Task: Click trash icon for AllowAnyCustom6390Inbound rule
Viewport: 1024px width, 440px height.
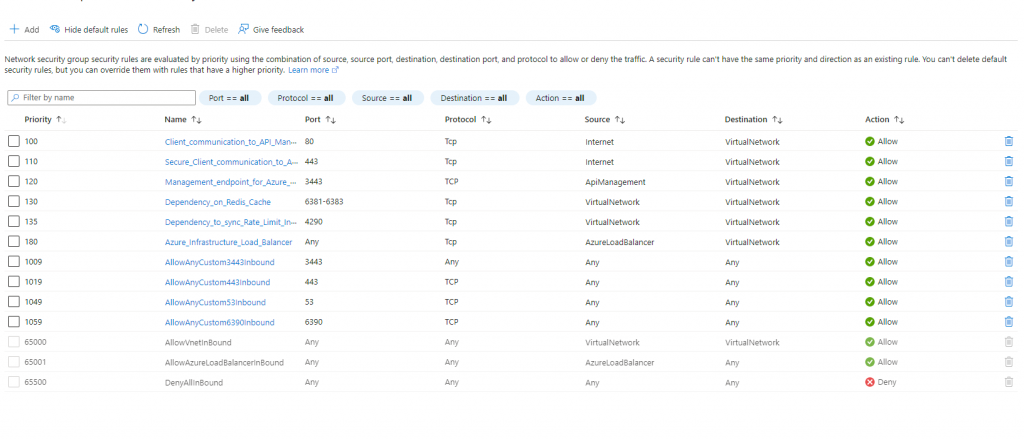Action: pyautogui.click(x=1008, y=322)
